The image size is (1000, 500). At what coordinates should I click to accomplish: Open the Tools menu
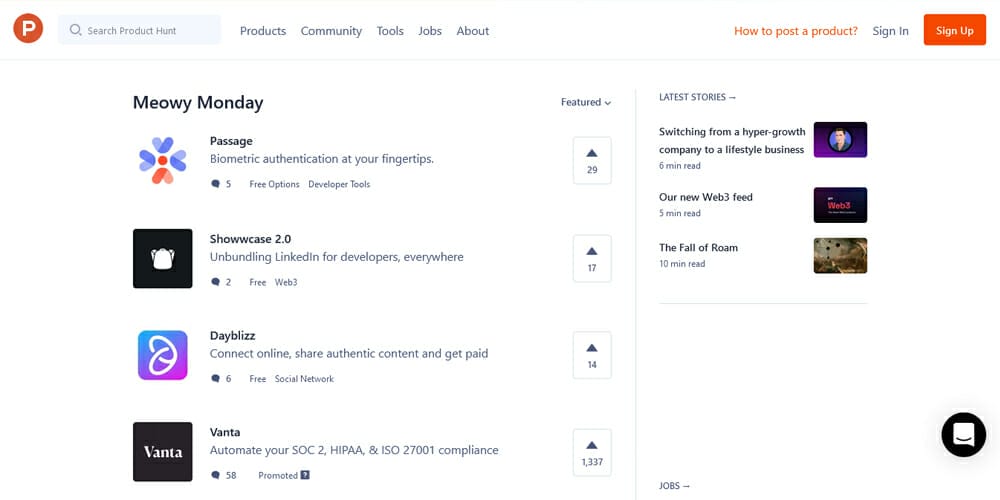click(390, 31)
